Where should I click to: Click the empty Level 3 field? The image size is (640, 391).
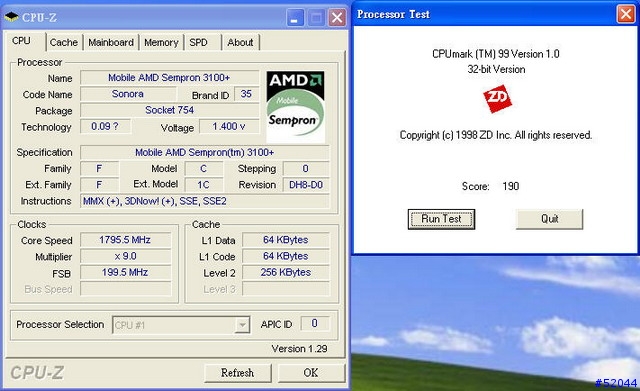tap(286, 289)
